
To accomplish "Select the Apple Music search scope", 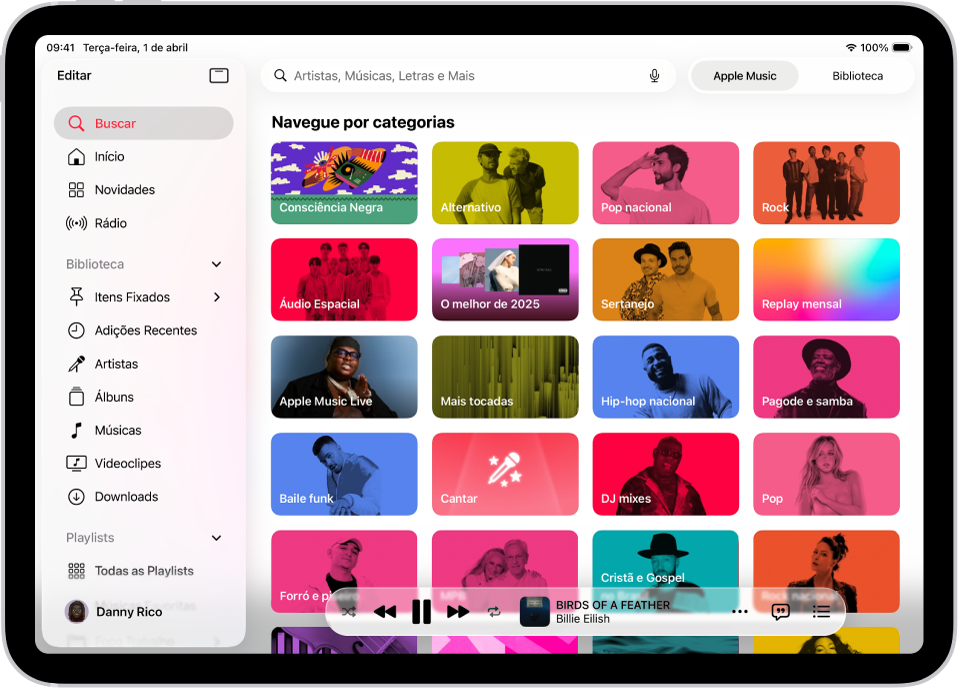I will click(744, 76).
